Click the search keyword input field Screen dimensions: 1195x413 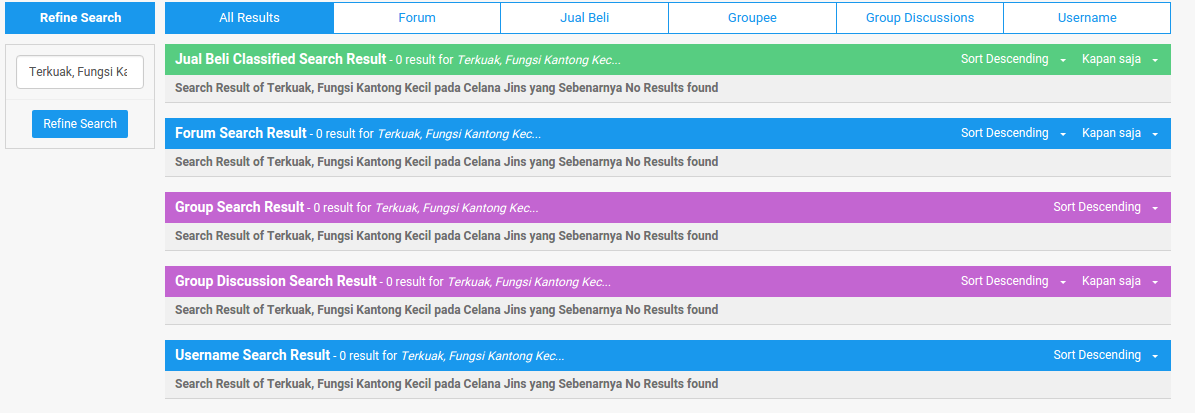80,72
